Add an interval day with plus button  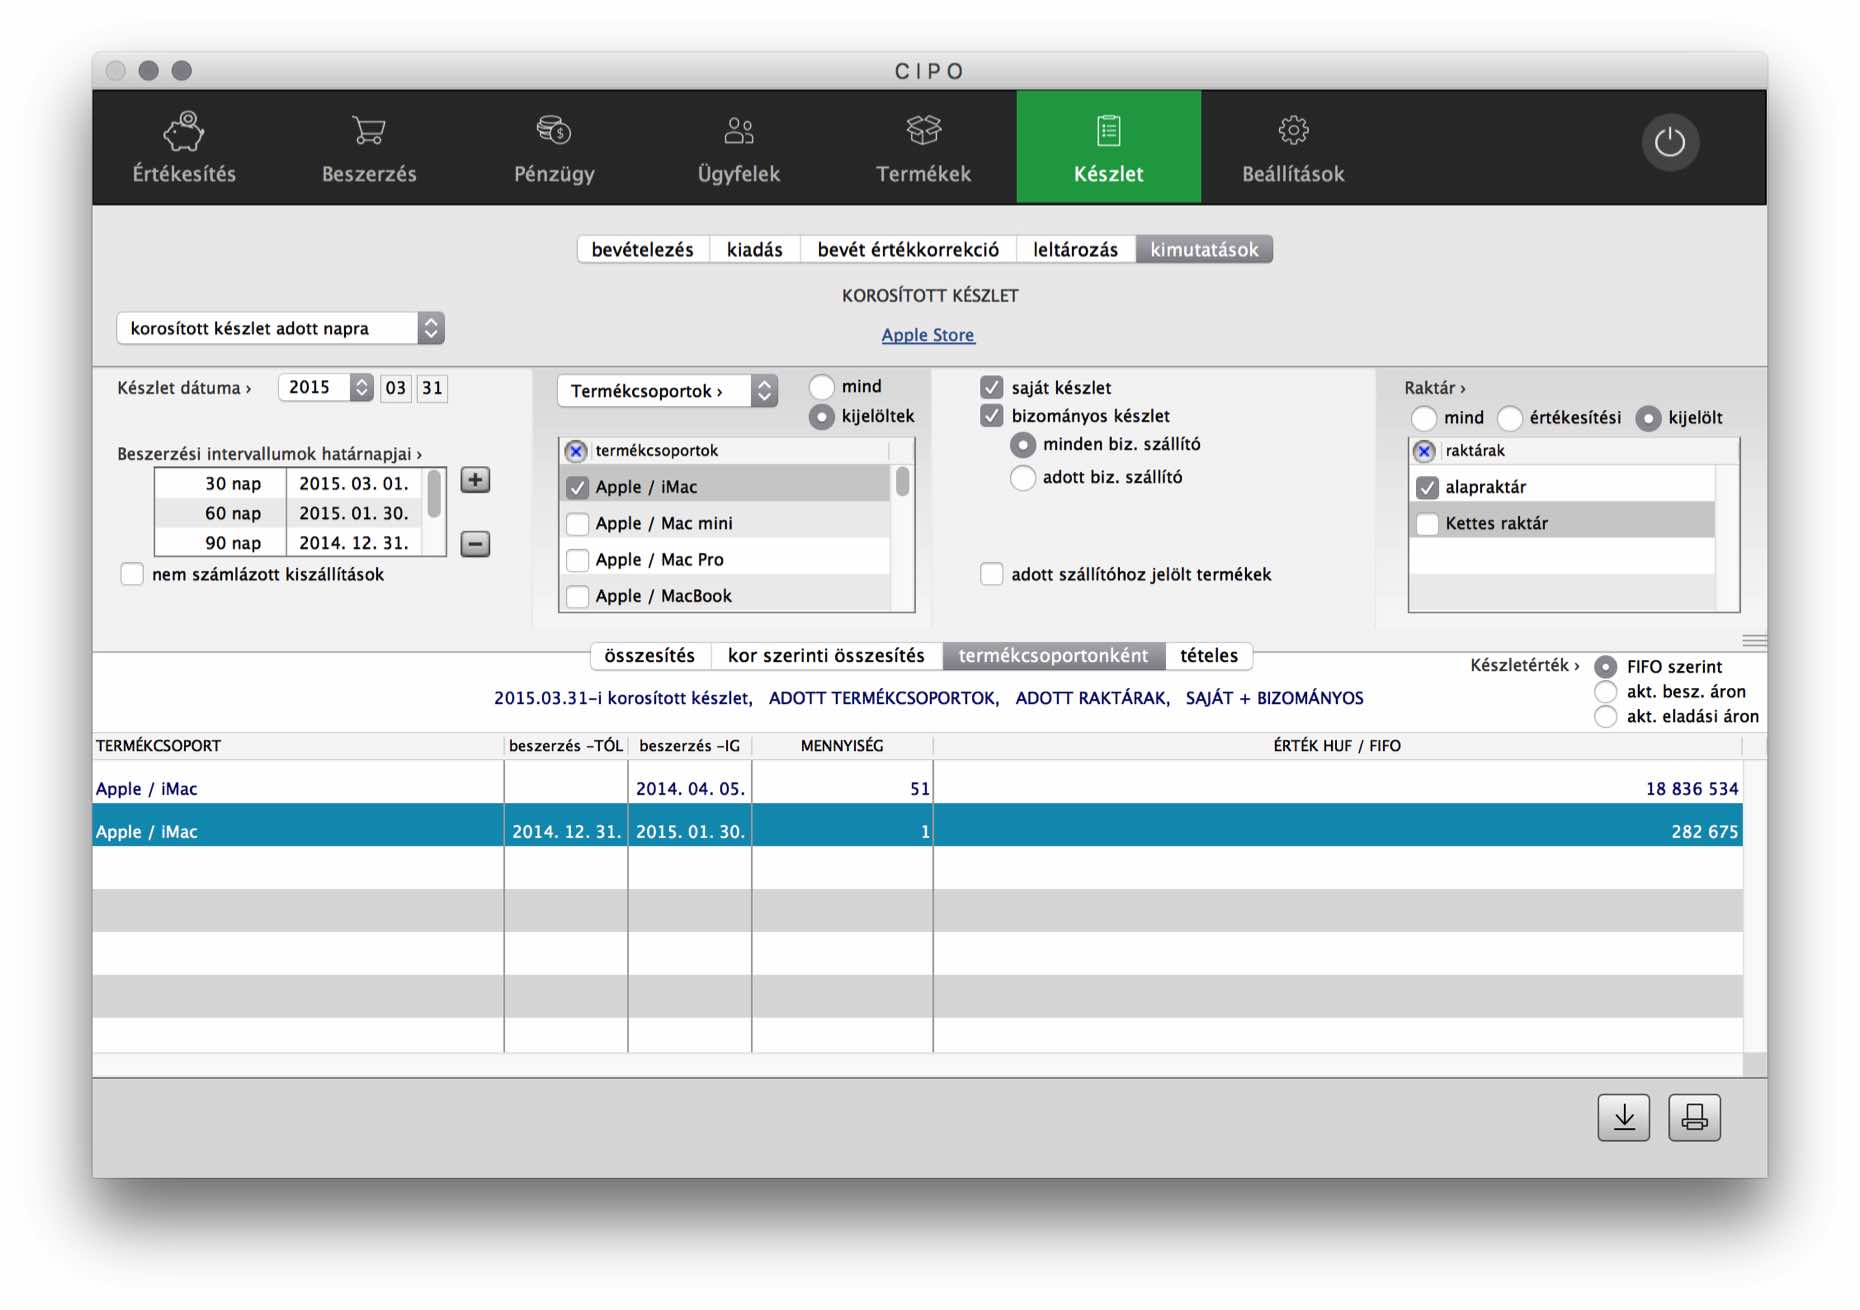[x=475, y=480]
